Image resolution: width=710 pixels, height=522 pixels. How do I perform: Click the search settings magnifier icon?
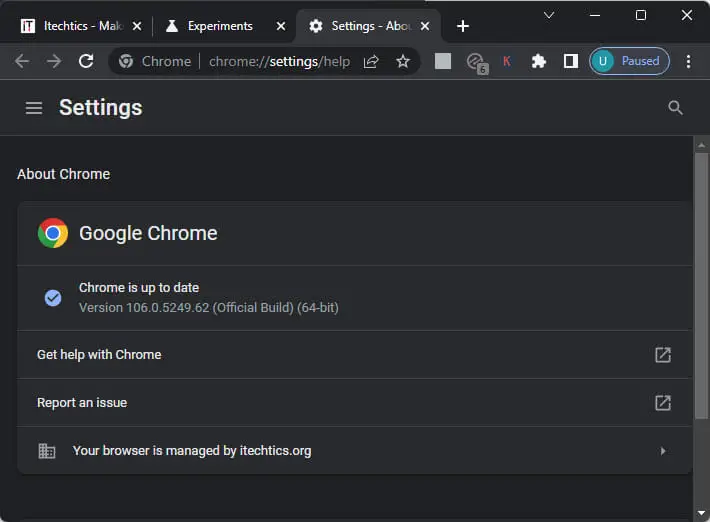pyautogui.click(x=675, y=108)
